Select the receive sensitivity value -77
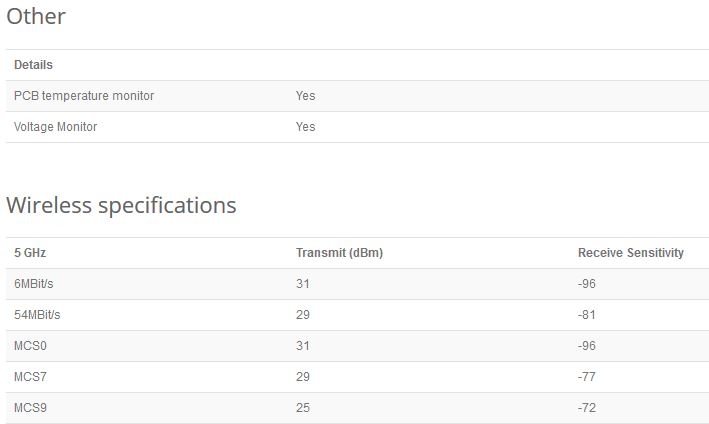This screenshot has height=424, width=709. click(x=586, y=377)
